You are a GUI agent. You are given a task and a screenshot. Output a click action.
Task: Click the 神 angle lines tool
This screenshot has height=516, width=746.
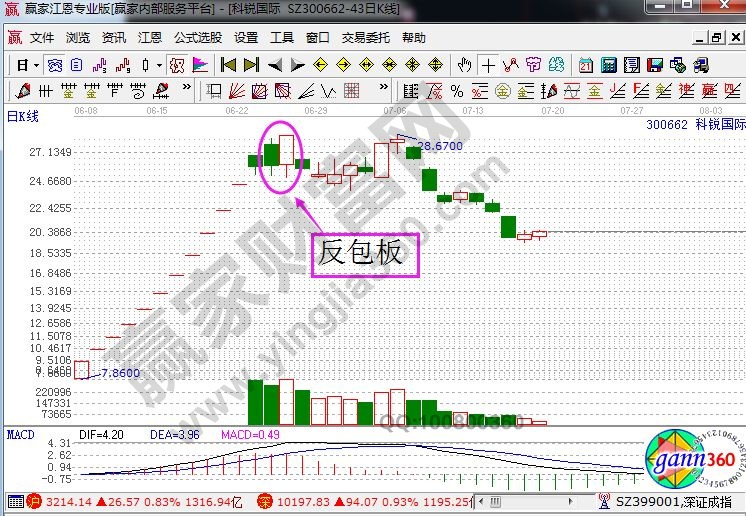(687, 90)
